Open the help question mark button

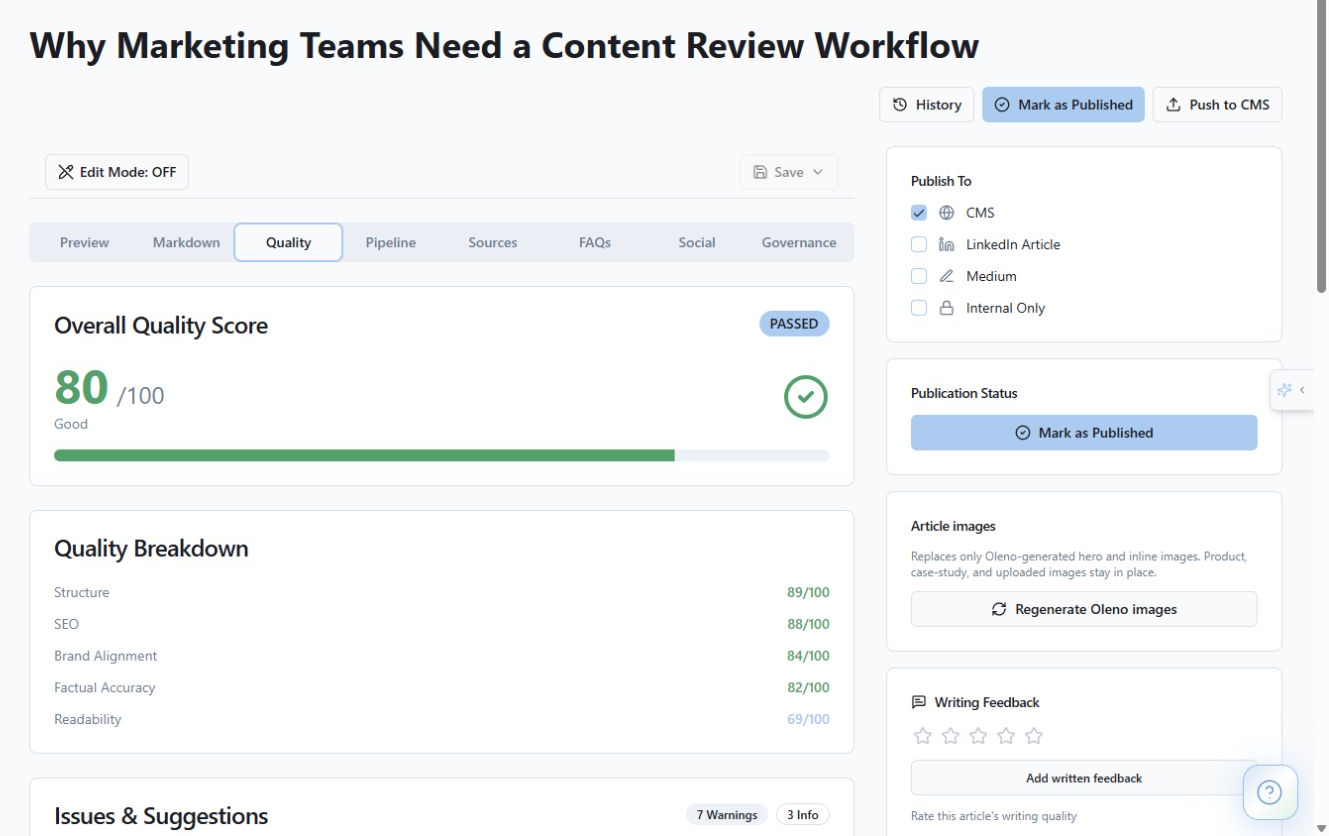tap(1270, 793)
